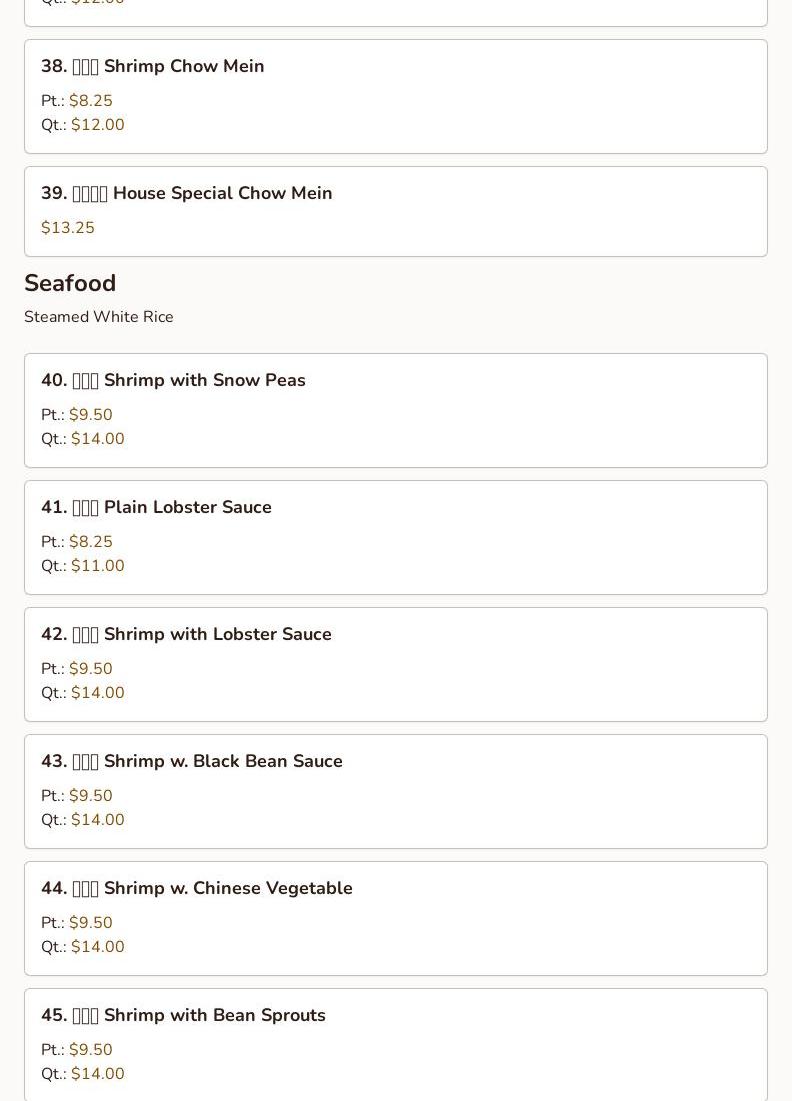
Task: Open item 42 Shrimp with Lobster Sauce
Action: [x=395, y=665]
